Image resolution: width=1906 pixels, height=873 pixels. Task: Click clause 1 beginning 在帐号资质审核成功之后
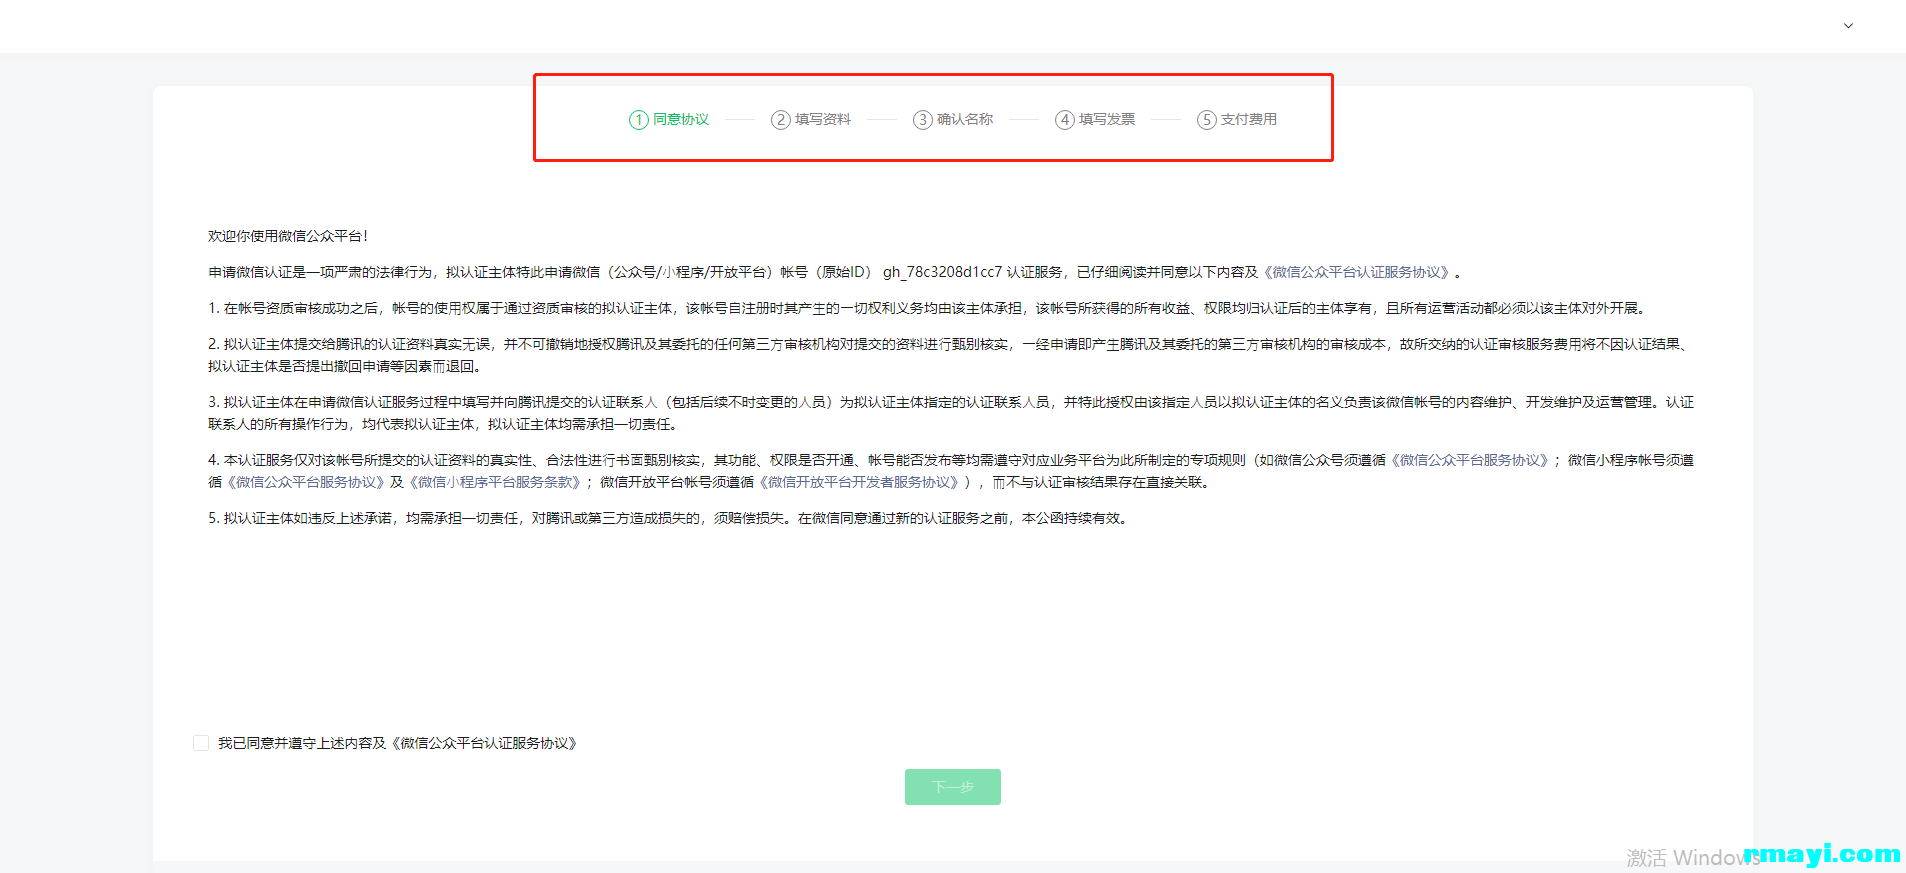click(928, 308)
